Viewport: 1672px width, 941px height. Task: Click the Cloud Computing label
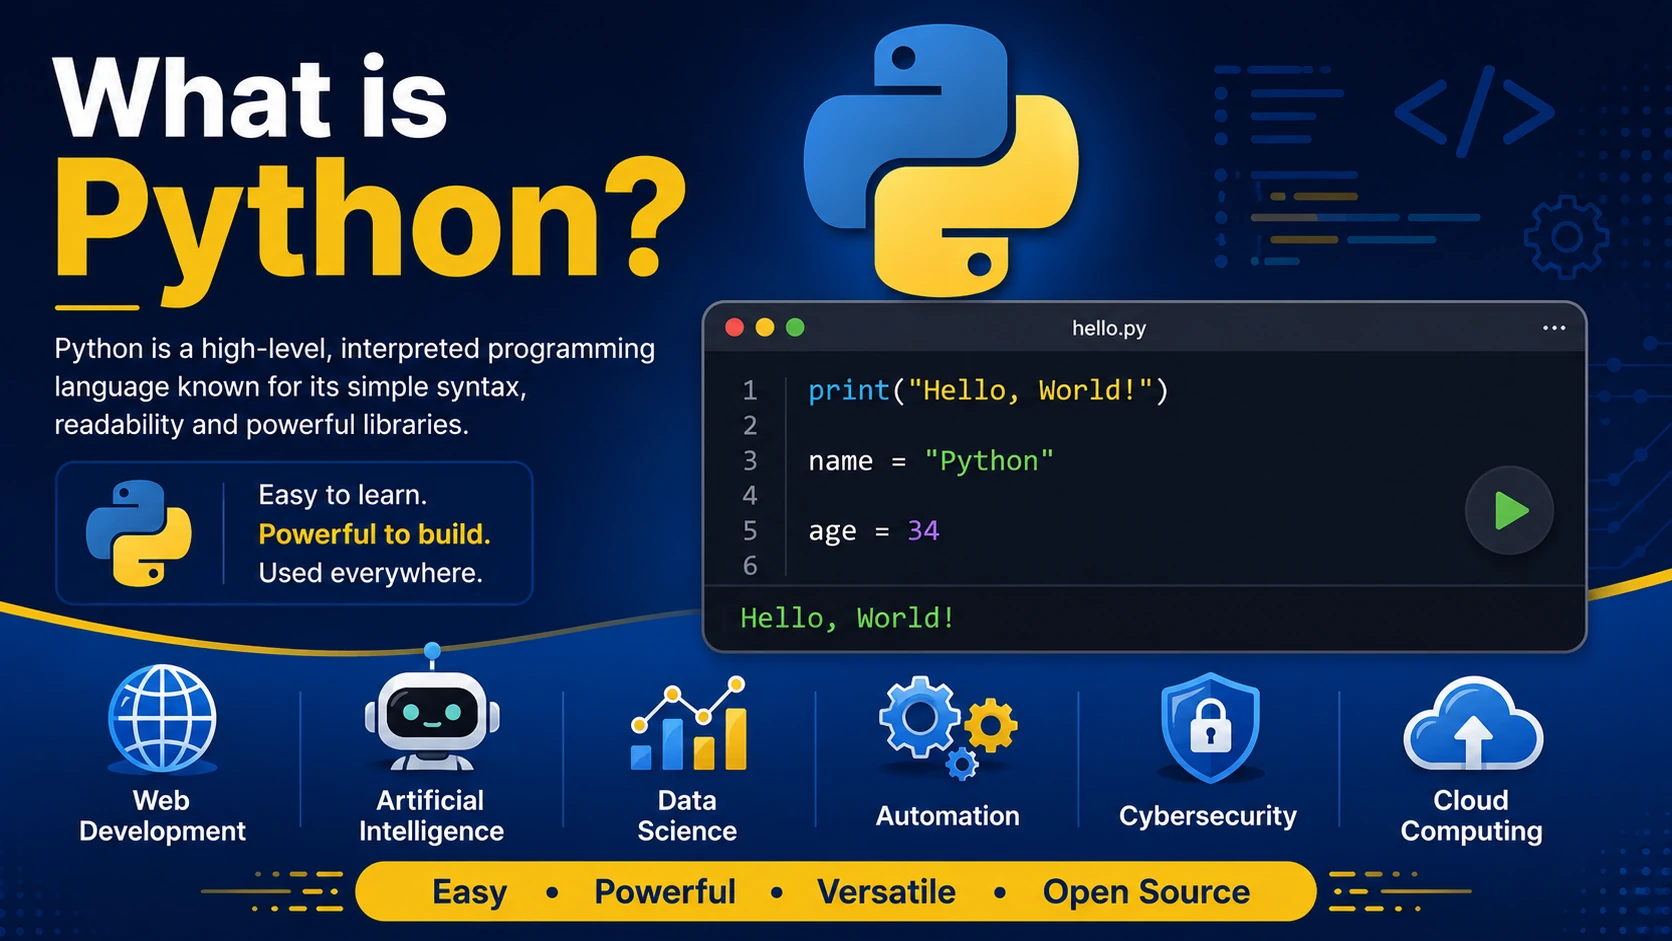click(x=1471, y=816)
